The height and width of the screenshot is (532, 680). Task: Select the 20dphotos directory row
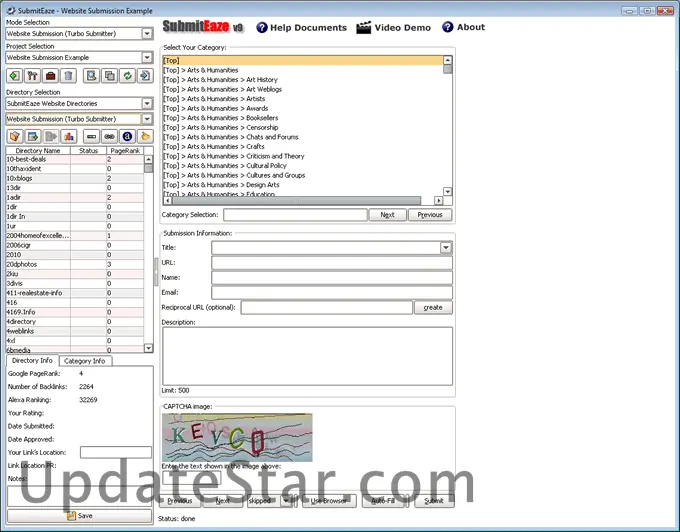75,264
